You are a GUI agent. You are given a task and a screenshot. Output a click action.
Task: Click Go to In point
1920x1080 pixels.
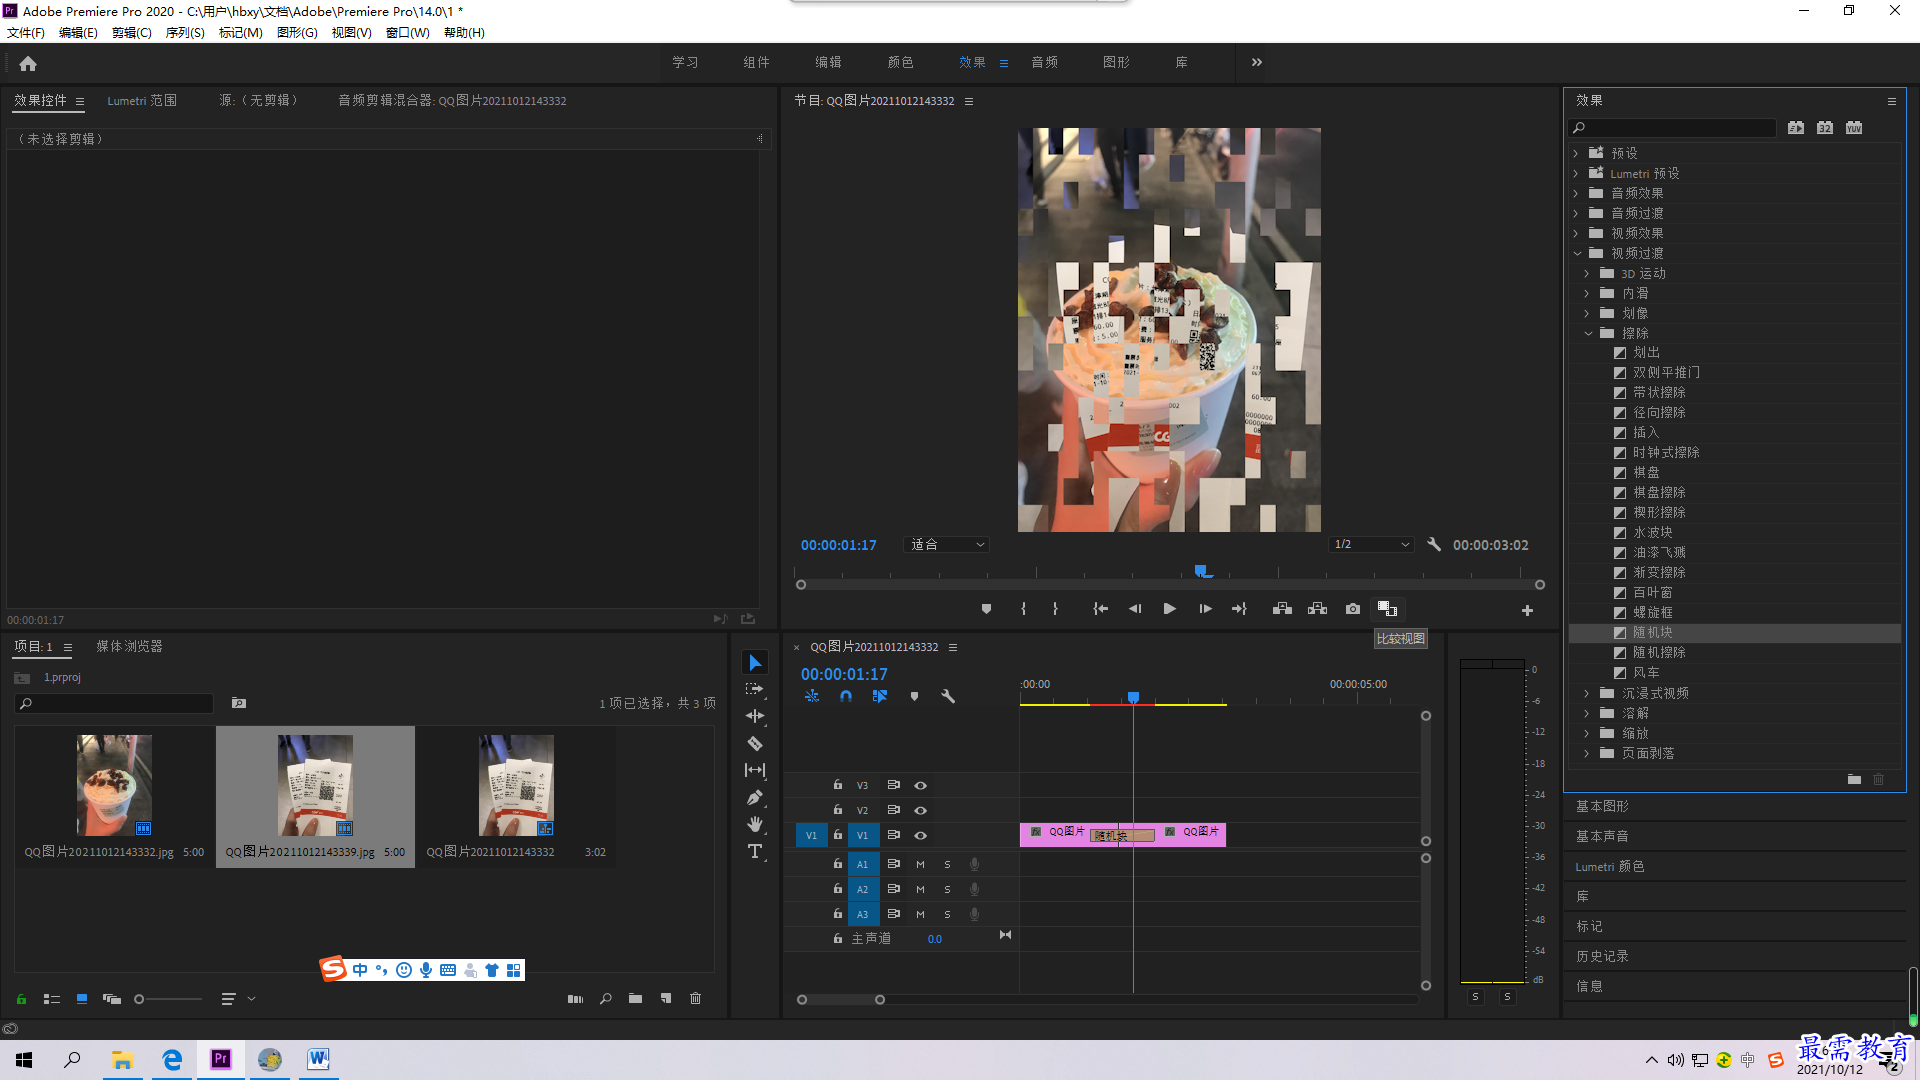[1100, 609]
